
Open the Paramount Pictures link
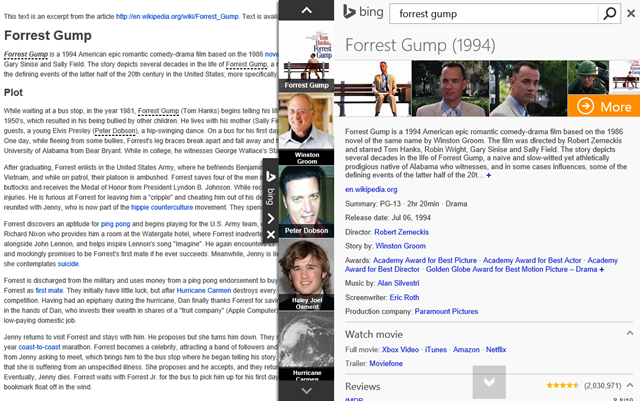446,311
